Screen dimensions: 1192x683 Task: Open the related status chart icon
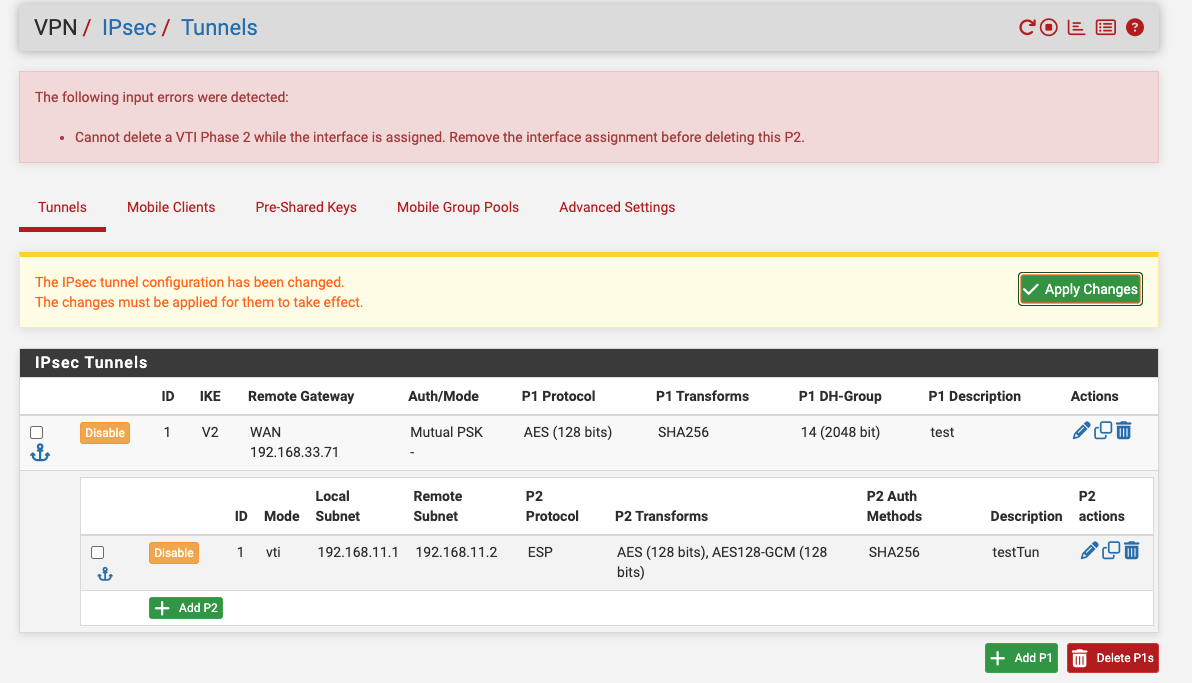coord(1076,27)
